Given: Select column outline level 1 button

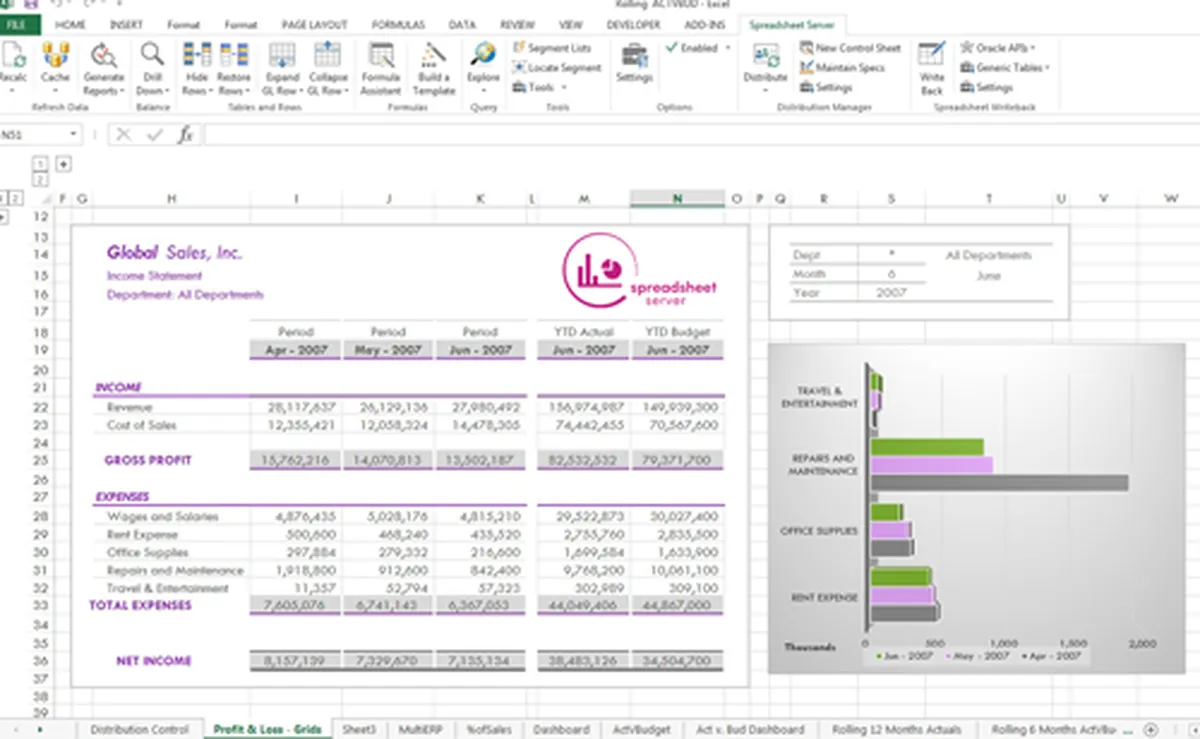Looking at the screenshot, I should [41, 163].
